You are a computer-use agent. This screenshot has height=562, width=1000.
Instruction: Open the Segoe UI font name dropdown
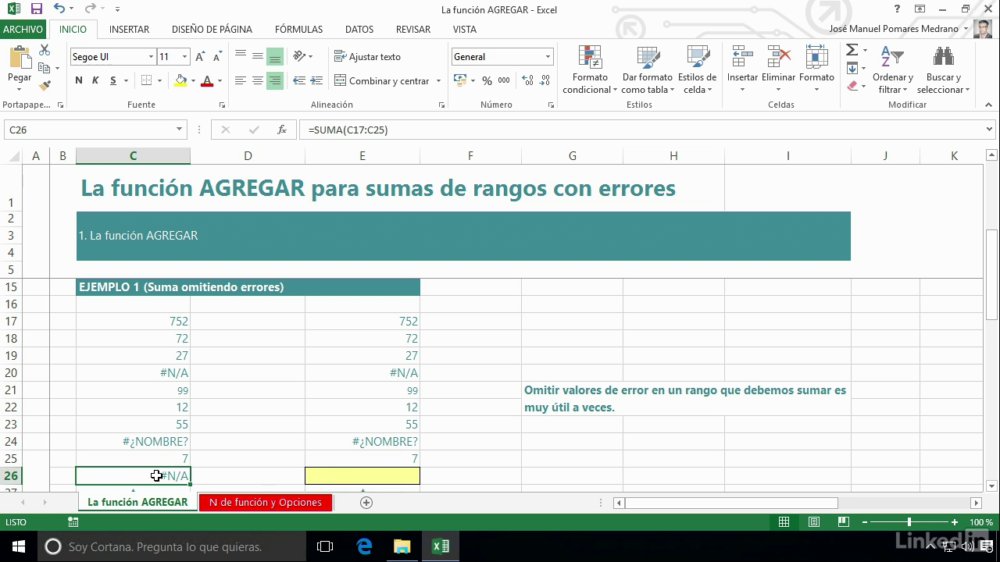(x=151, y=57)
